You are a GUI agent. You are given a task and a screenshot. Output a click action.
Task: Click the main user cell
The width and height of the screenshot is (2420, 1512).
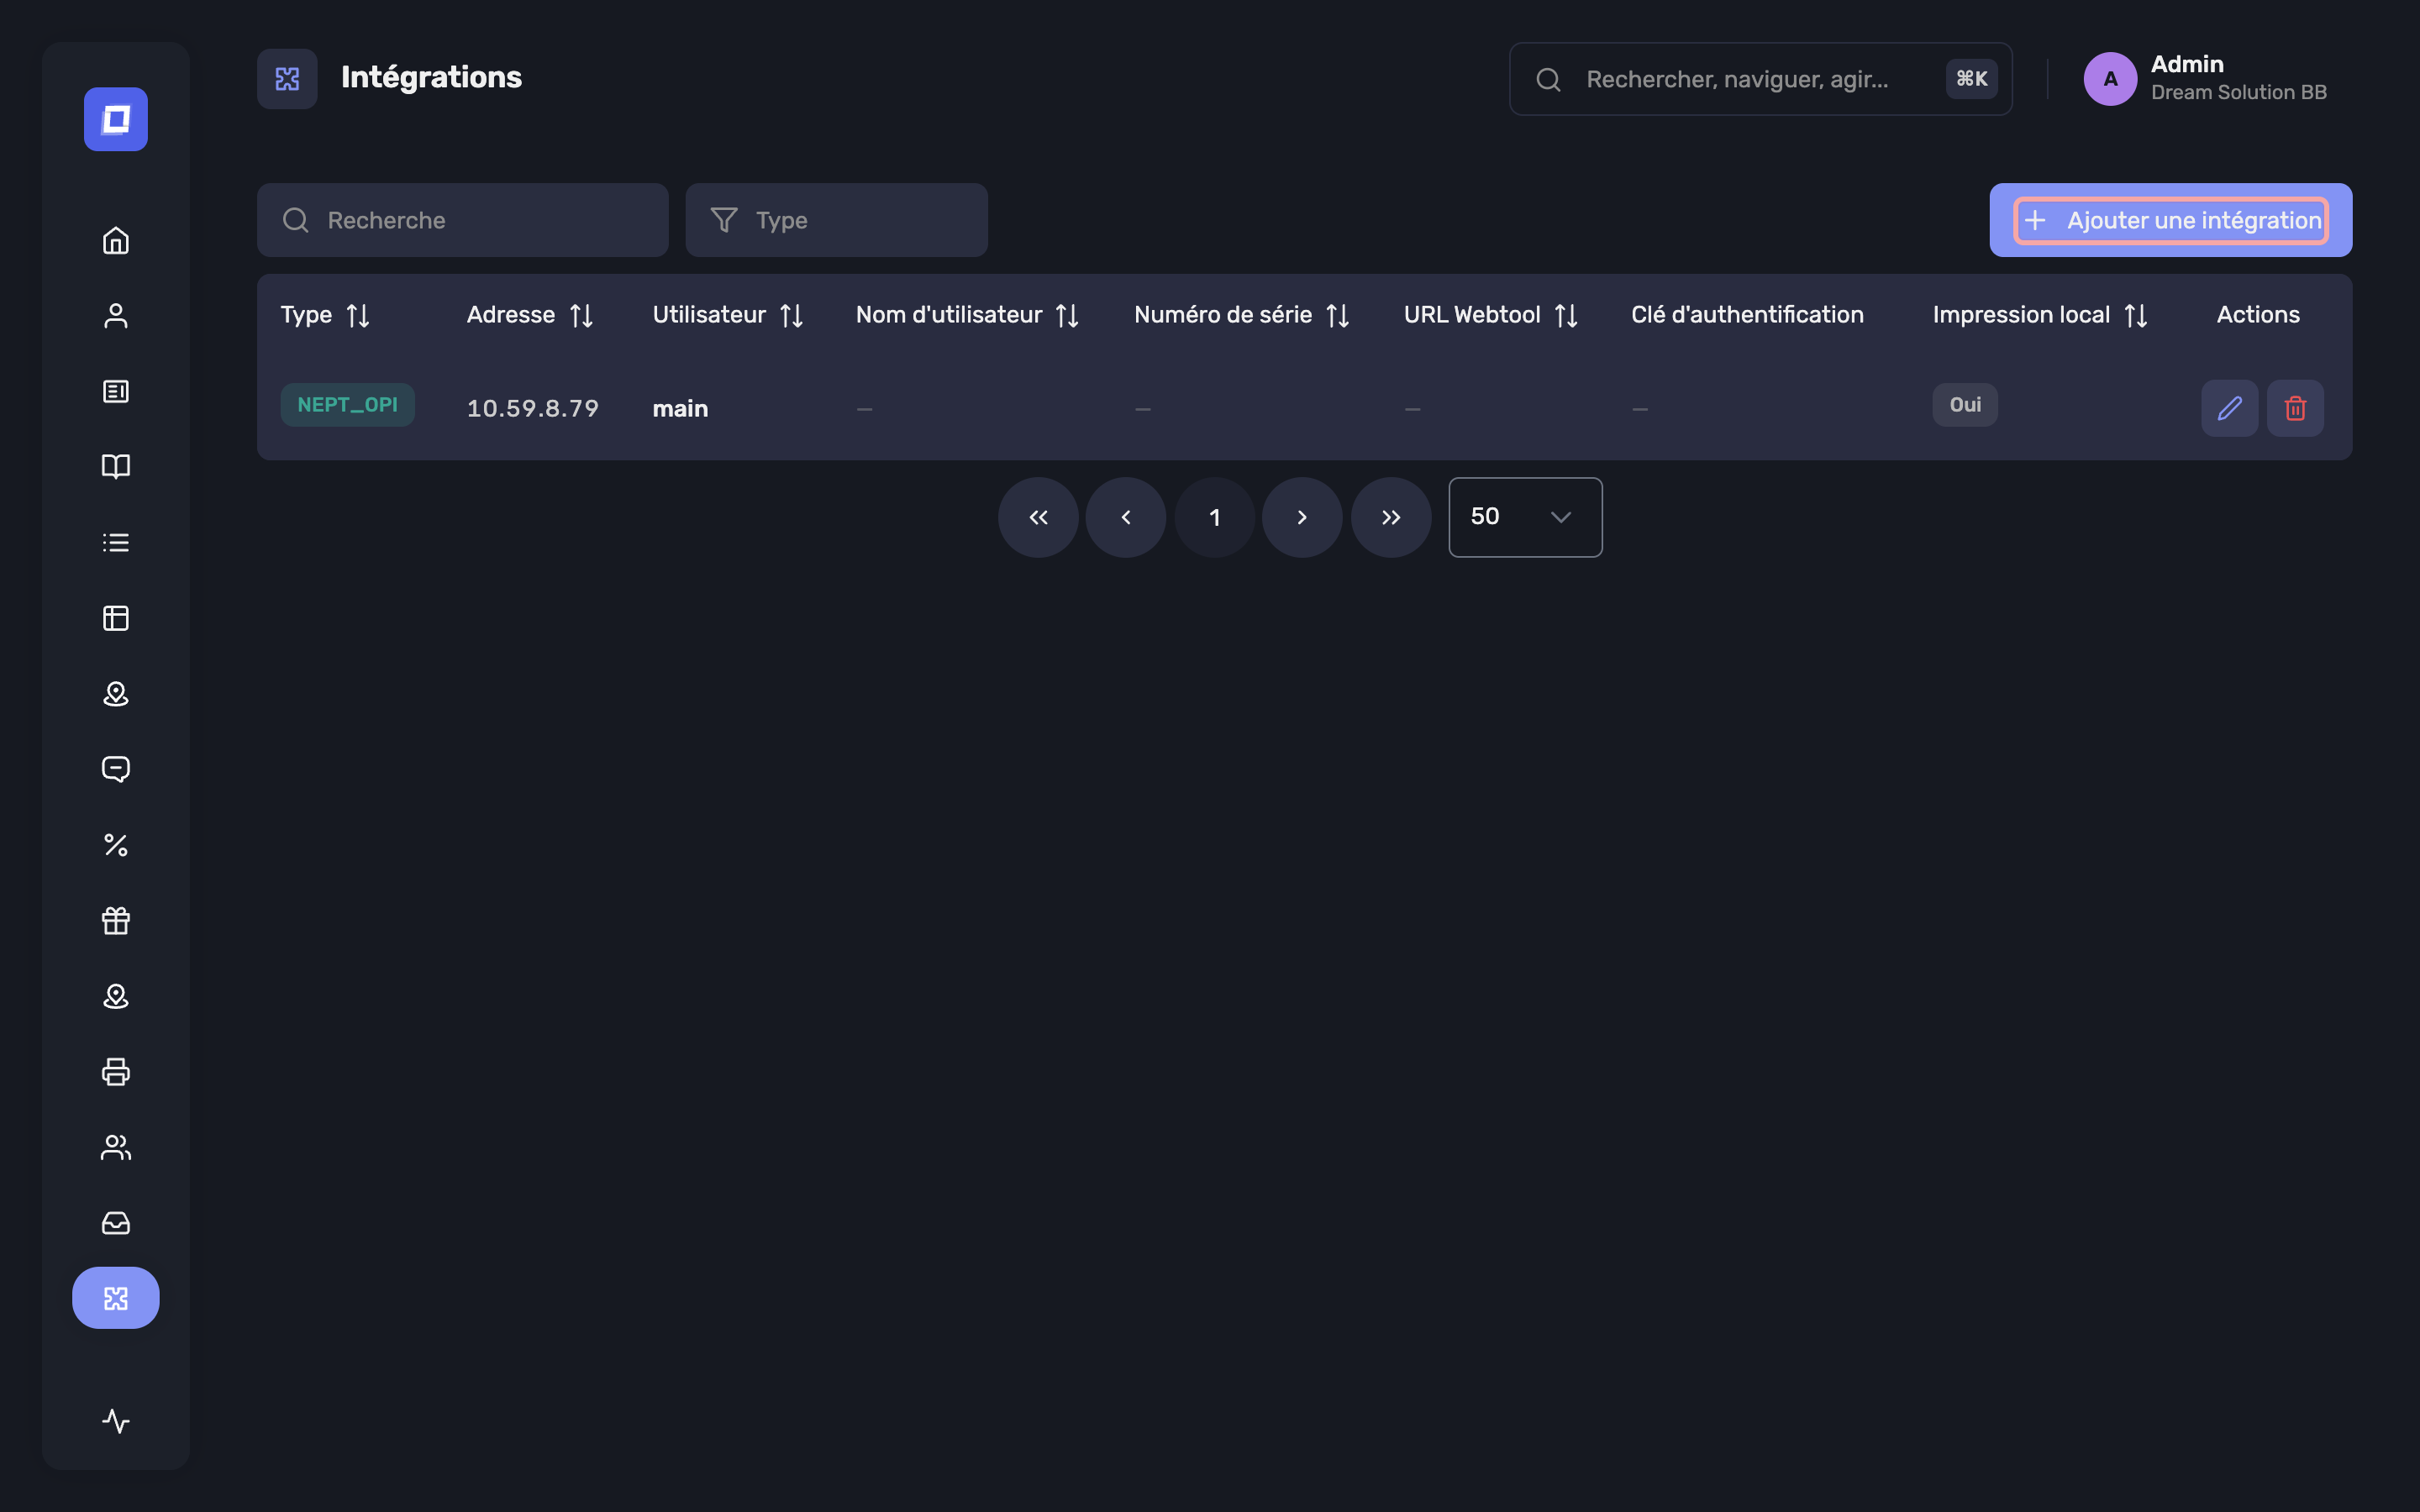(680, 408)
